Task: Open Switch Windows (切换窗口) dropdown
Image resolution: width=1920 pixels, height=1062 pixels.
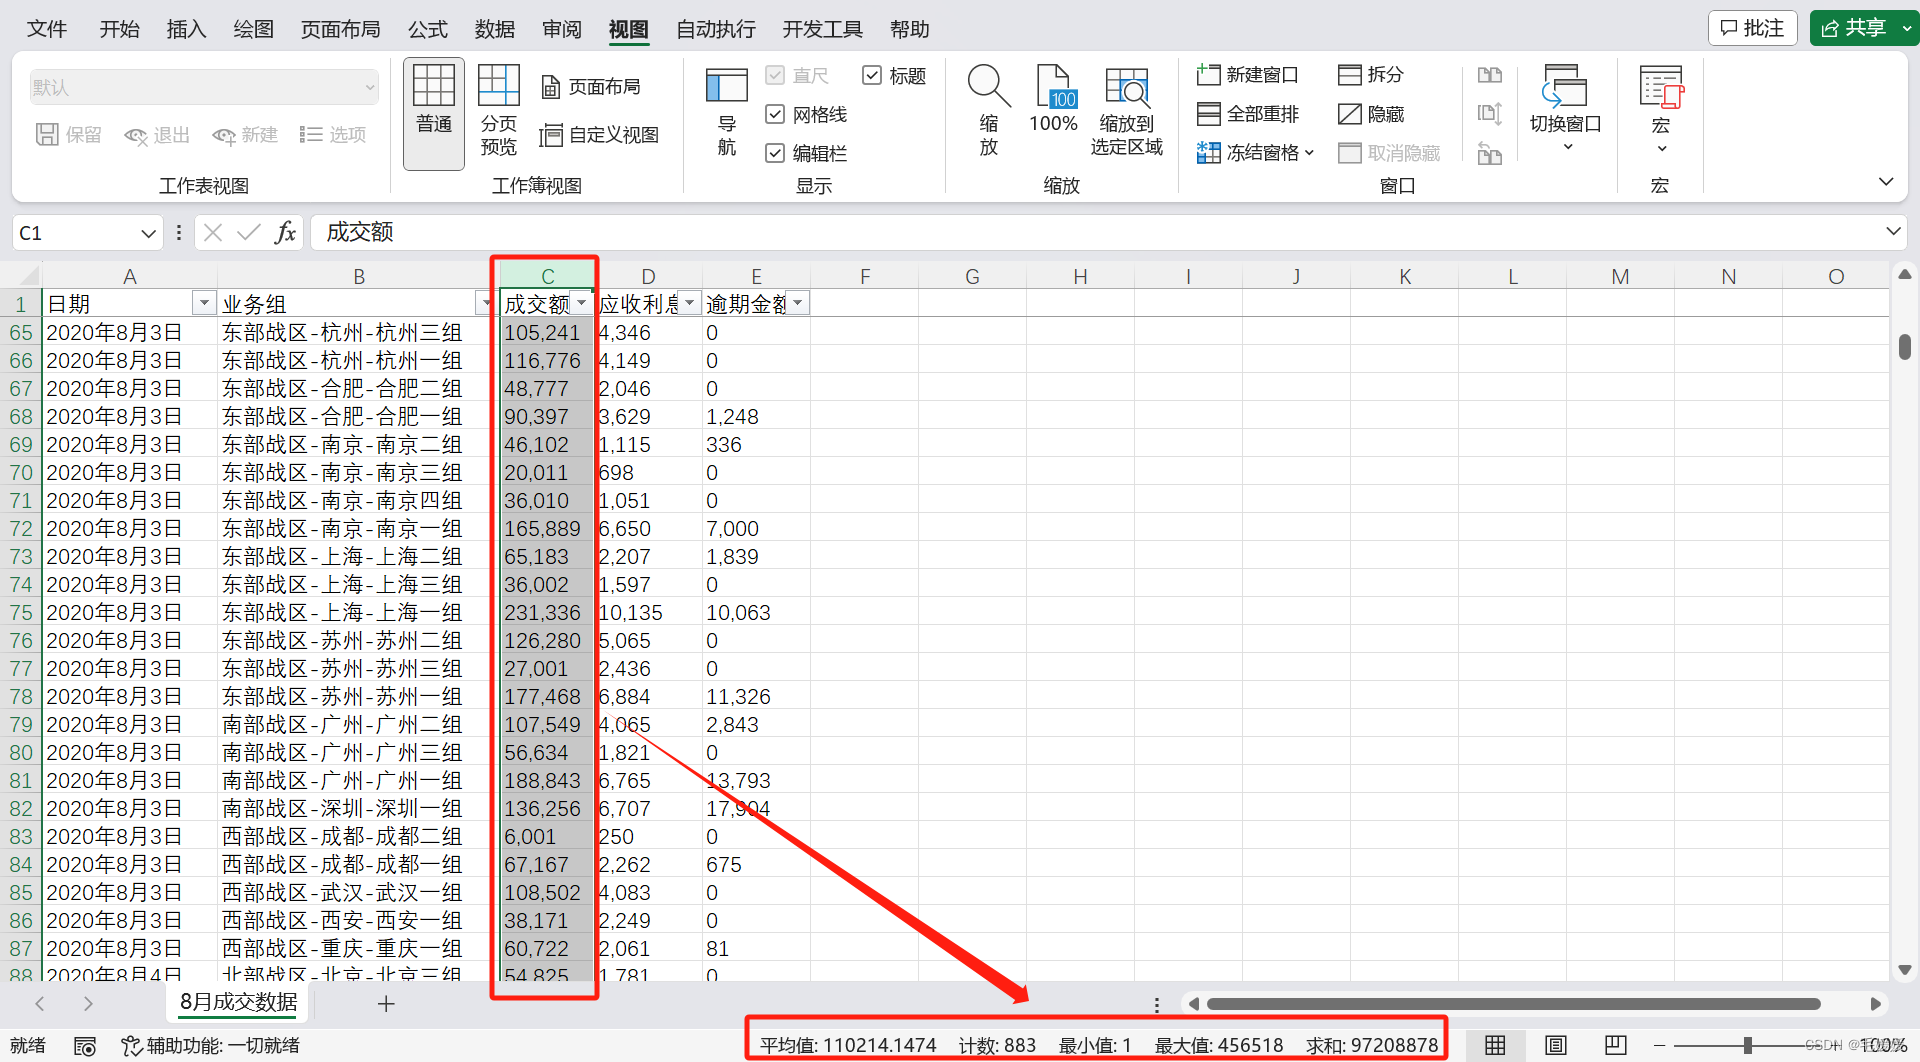Action: pos(1566,110)
